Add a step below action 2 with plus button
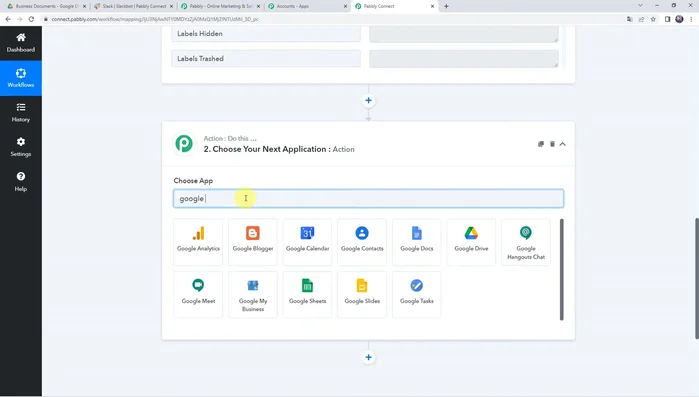The width and height of the screenshot is (699, 397). point(368,357)
